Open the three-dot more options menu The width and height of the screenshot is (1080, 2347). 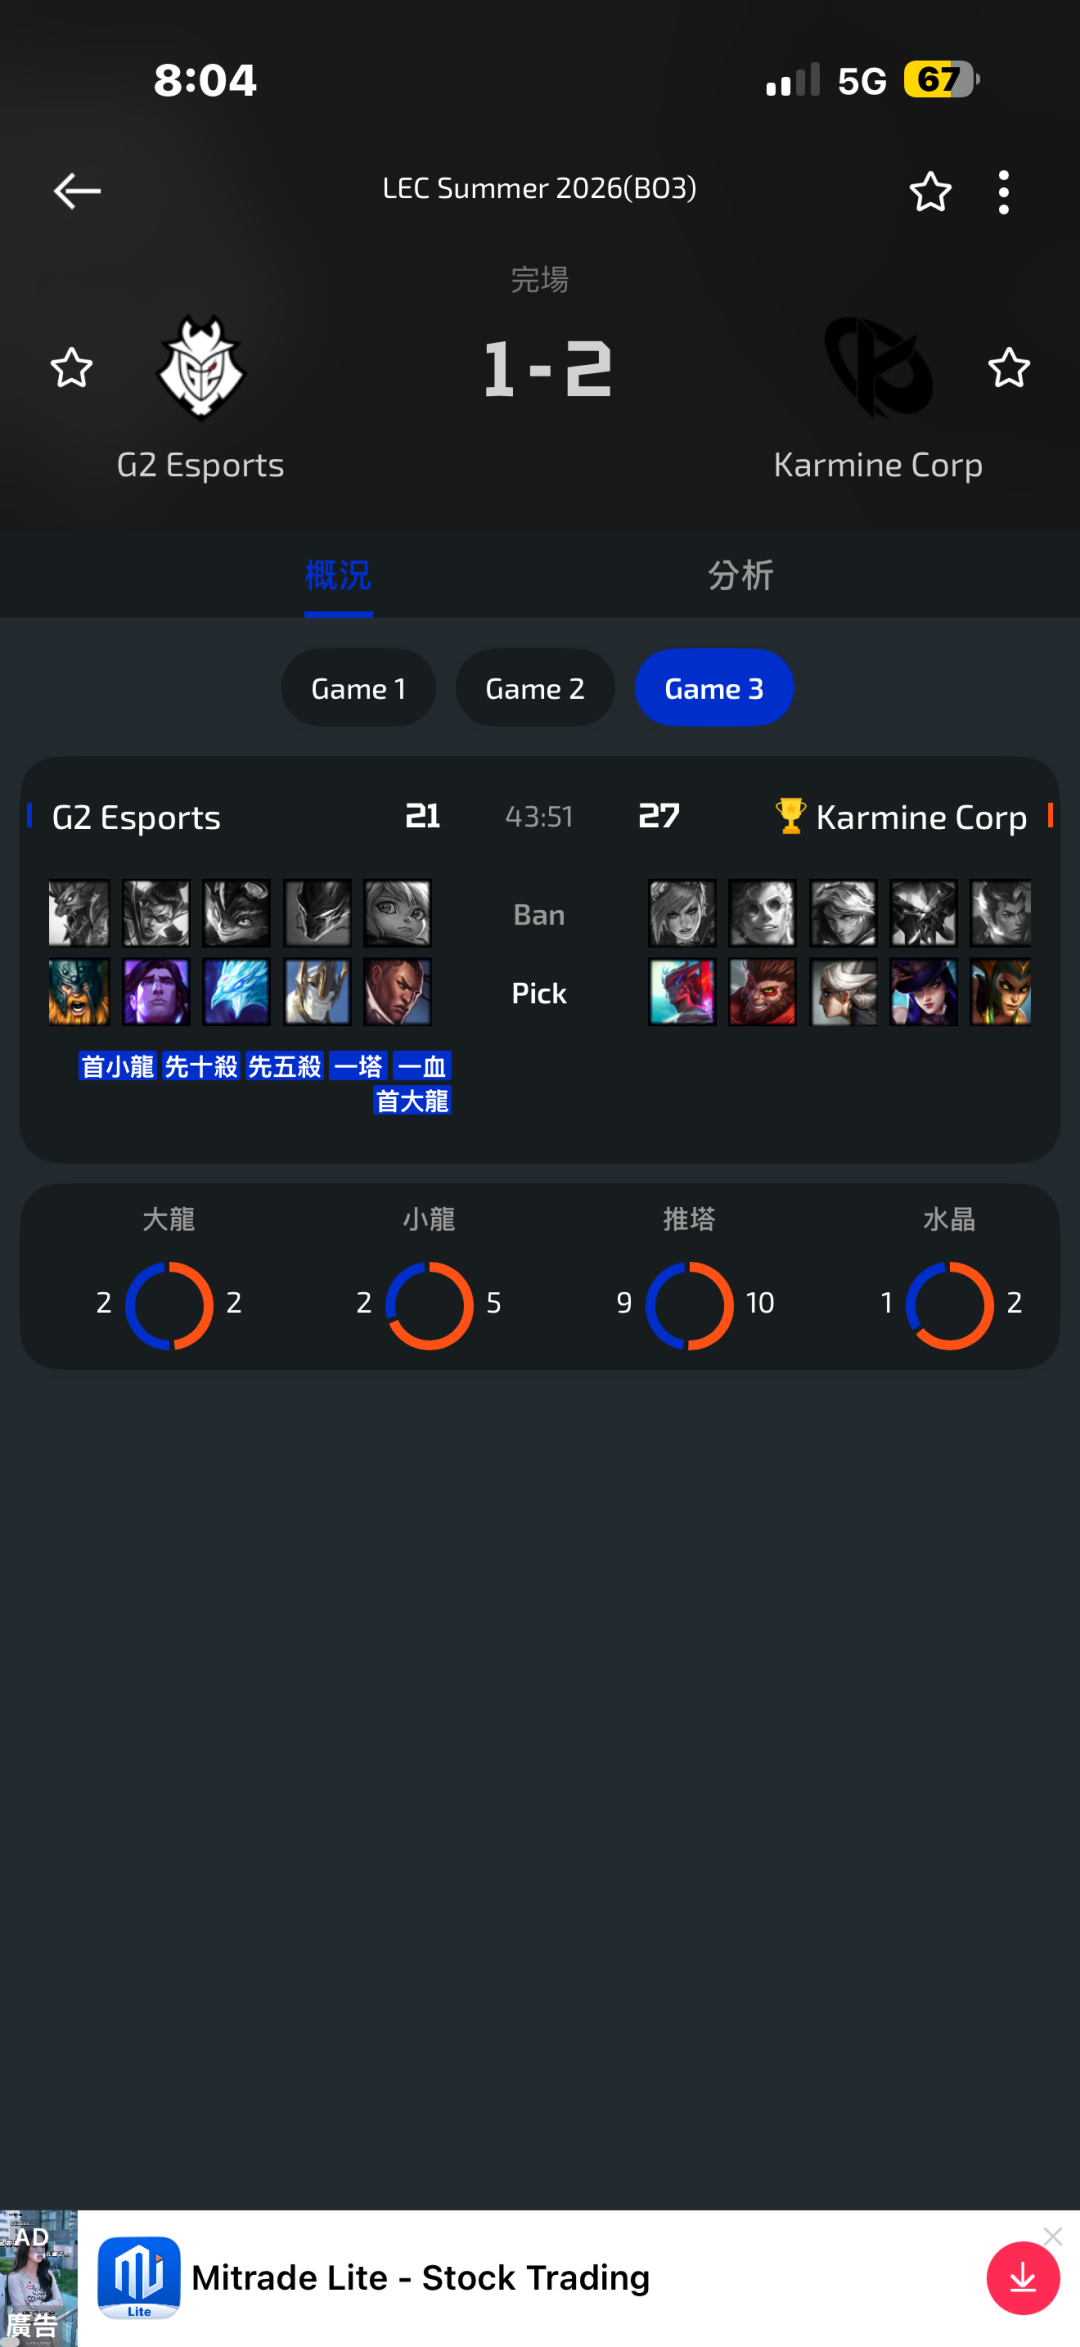point(1004,192)
